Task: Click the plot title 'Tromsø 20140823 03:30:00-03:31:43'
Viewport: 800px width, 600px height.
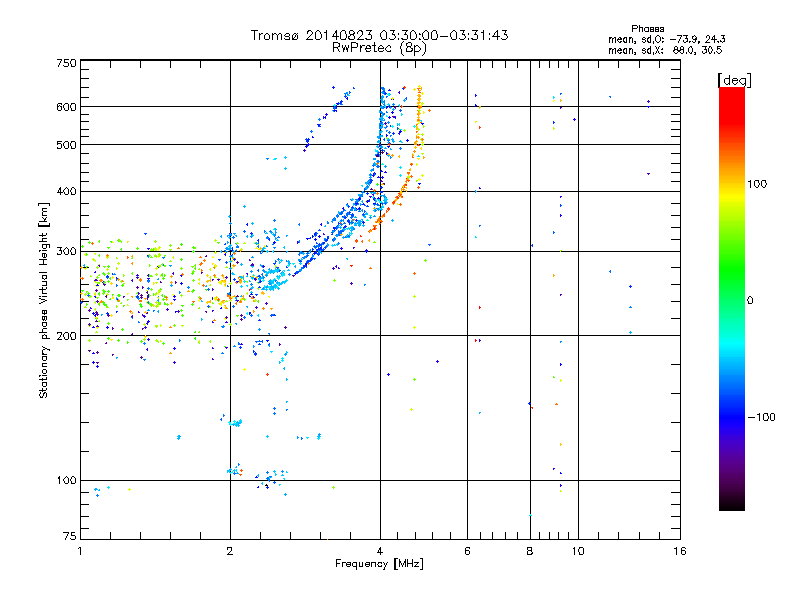Action: [x=380, y=35]
